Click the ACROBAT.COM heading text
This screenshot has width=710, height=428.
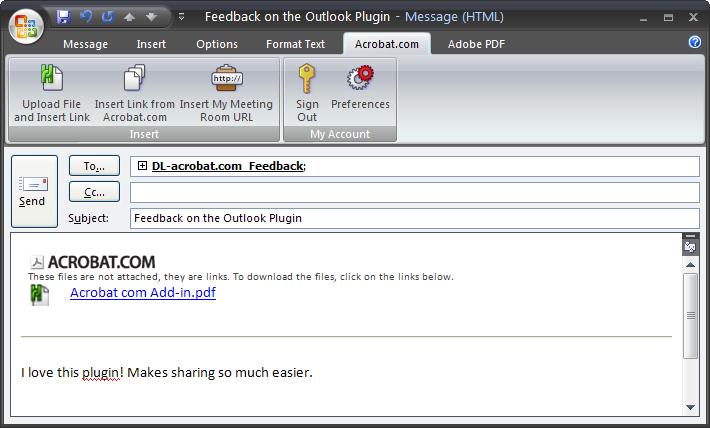101,262
